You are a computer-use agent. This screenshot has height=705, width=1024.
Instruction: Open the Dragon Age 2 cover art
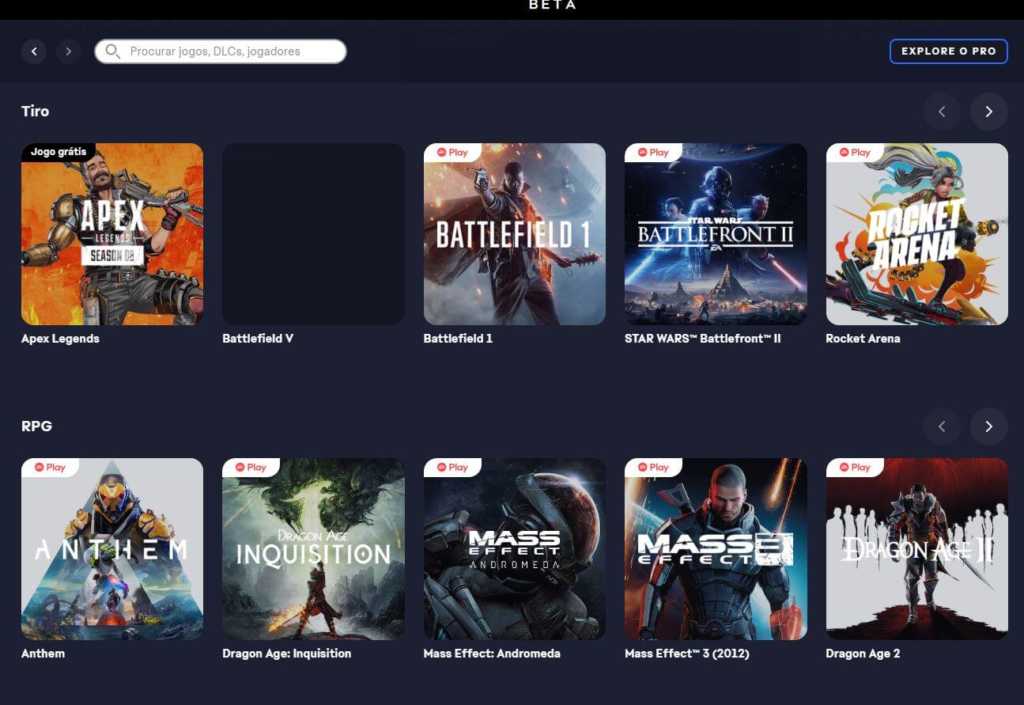click(x=917, y=549)
